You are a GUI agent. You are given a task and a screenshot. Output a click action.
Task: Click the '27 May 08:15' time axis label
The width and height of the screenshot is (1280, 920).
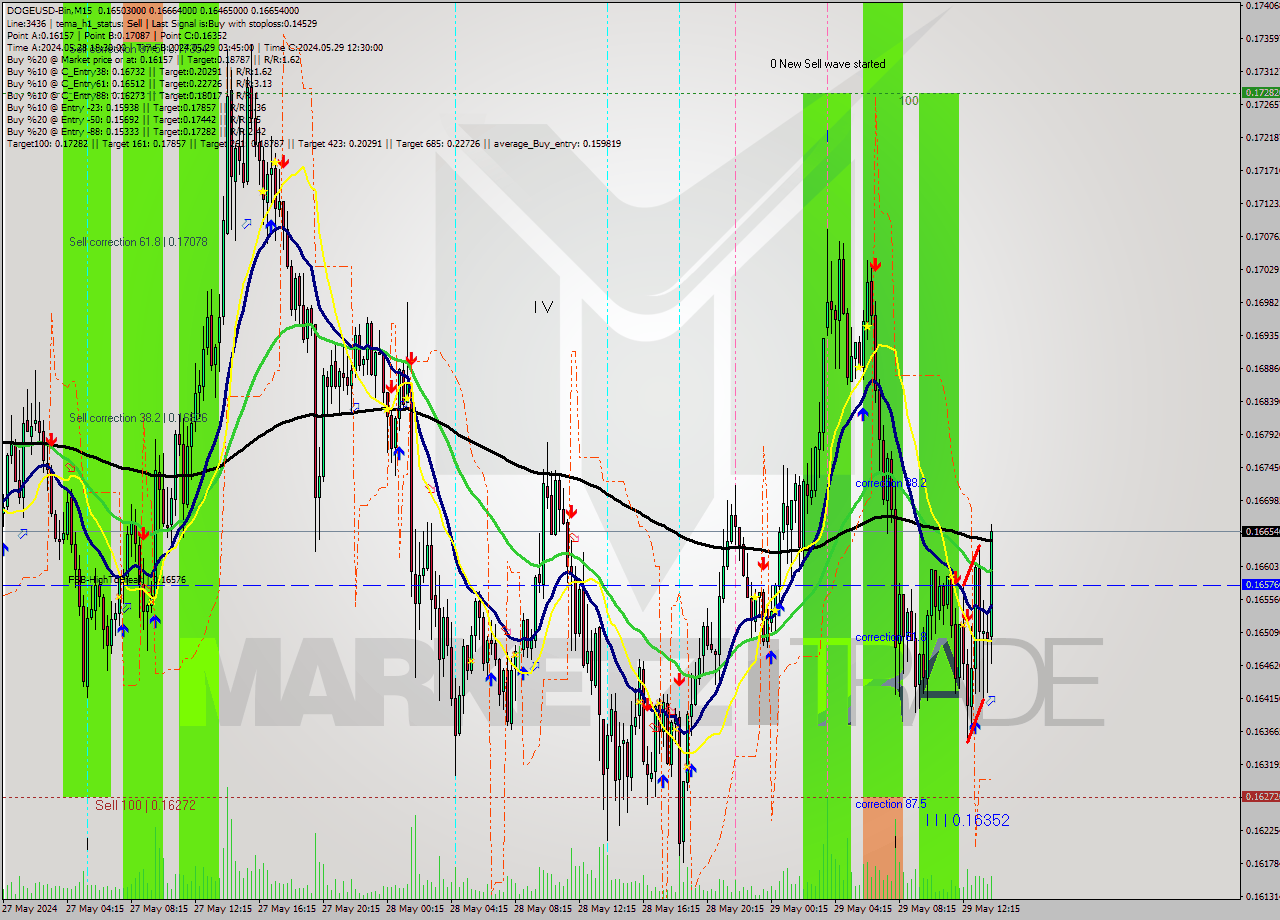click(x=159, y=909)
